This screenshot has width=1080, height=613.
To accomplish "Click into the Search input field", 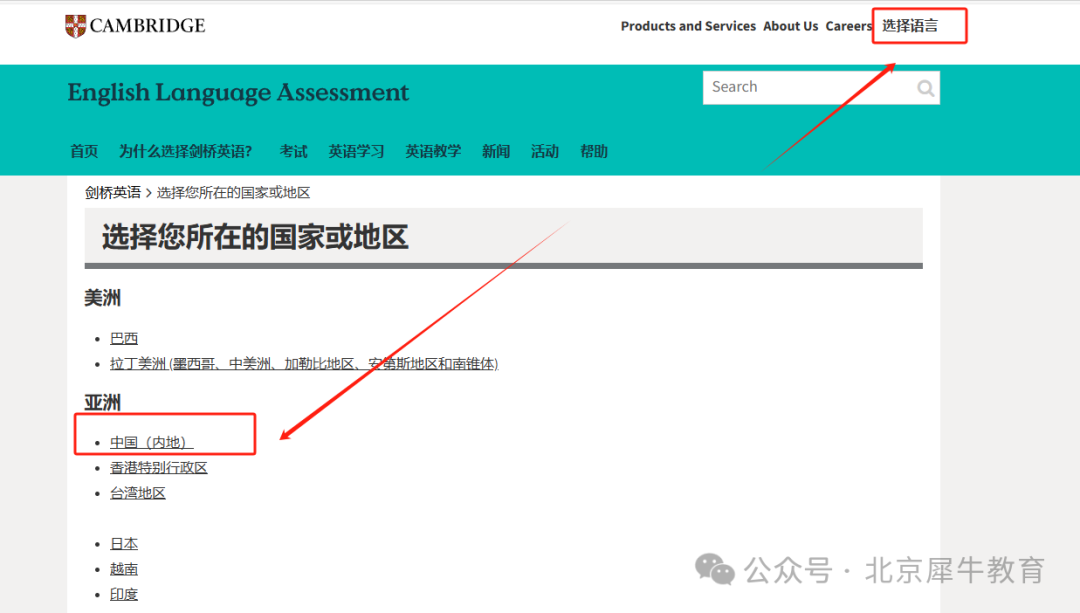I will (807, 88).
